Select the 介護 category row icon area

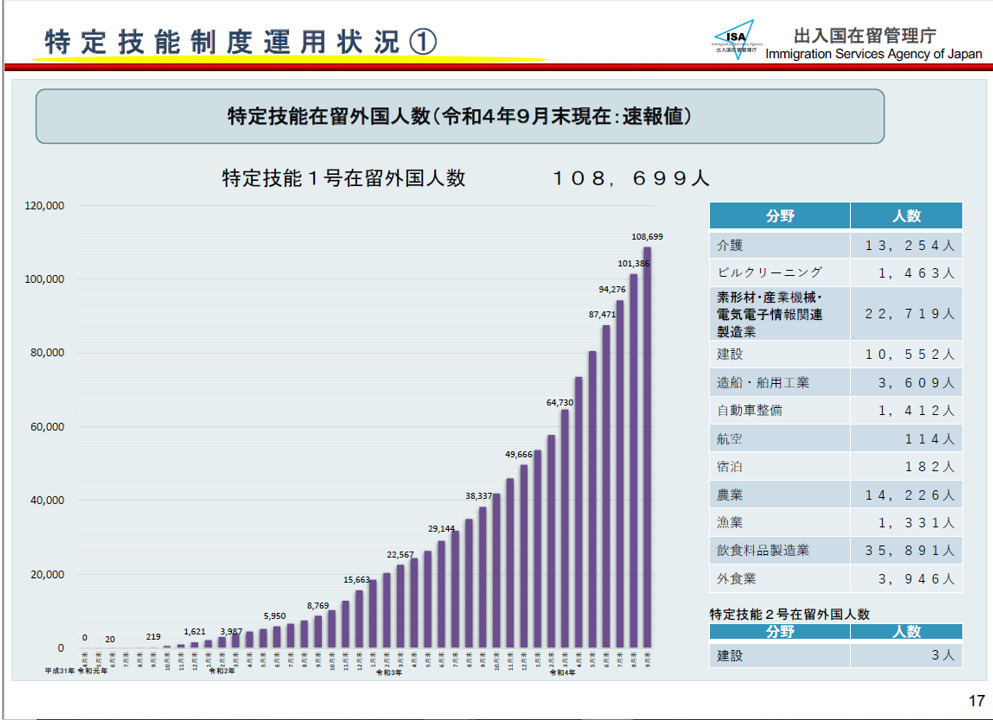pyautogui.click(x=779, y=244)
